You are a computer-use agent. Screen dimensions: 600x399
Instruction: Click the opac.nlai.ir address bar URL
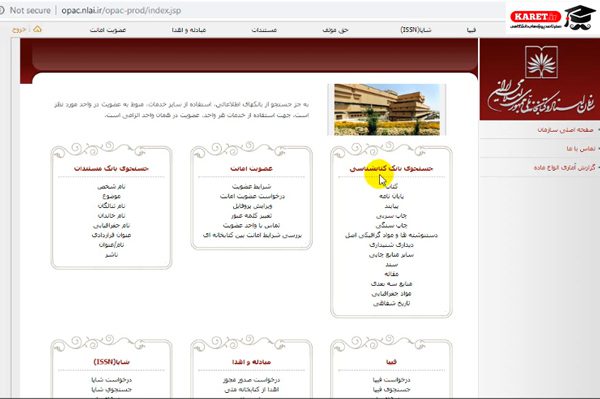(121, 10)
